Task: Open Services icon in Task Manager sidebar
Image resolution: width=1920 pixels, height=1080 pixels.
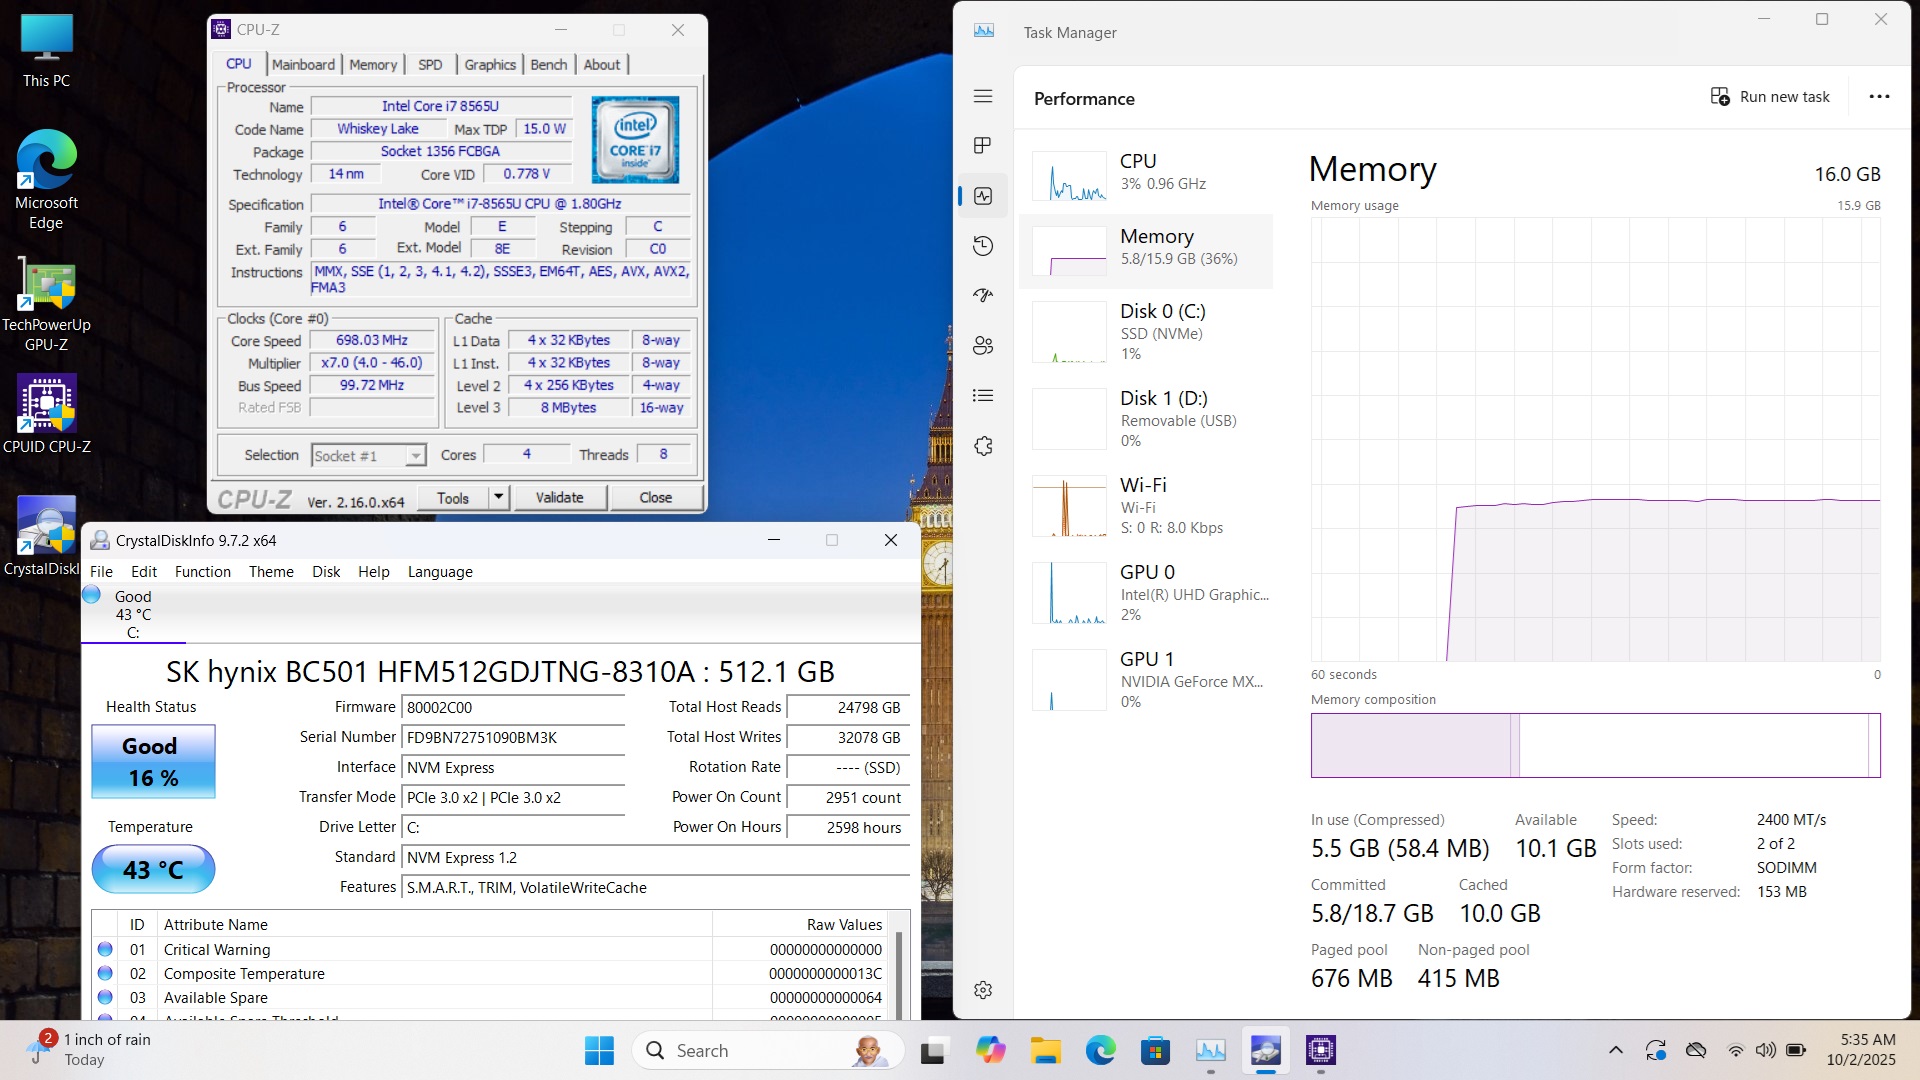Action: [x=983, y=446]
